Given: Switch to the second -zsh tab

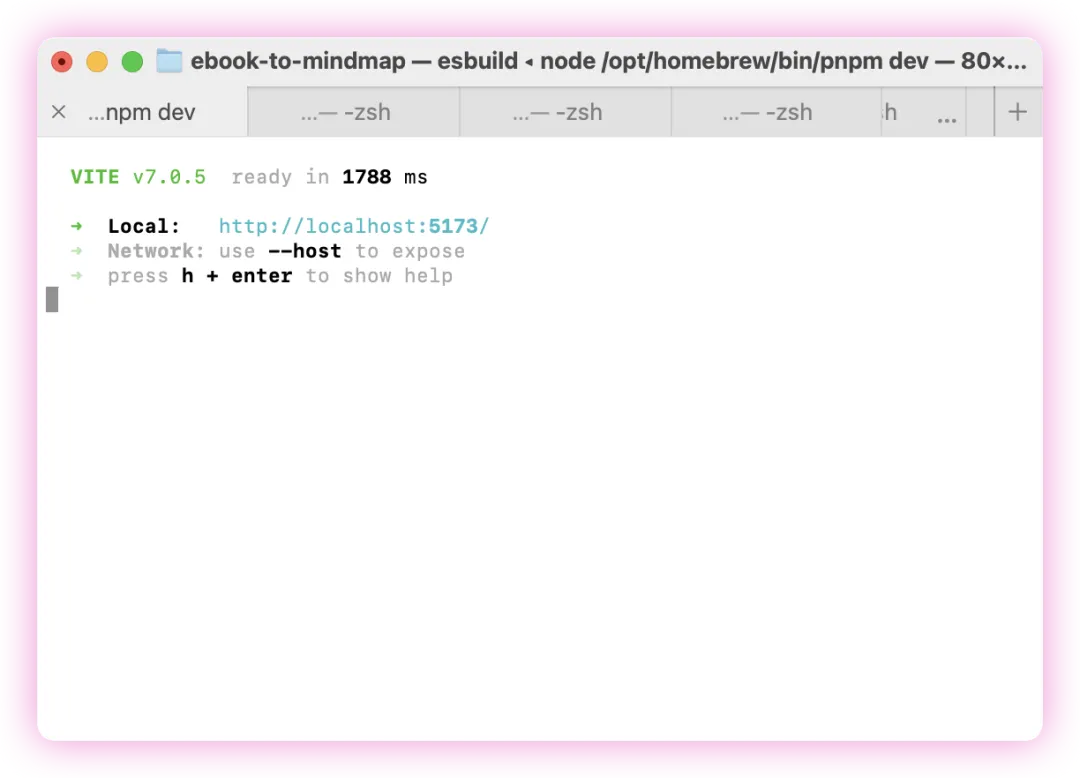Looking at the screenshot, I should 565,112.
